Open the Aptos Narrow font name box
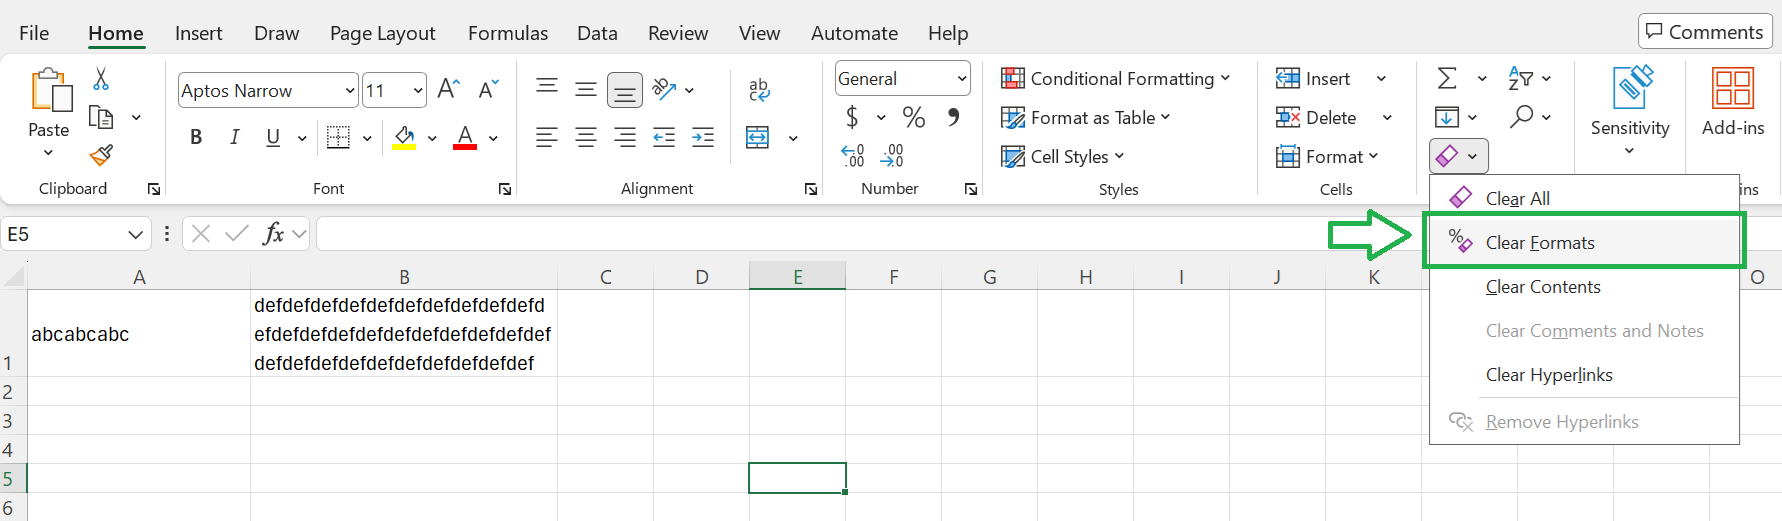Image resolution: width=1782 pixels, height=521 pixels. (x=268, y=90)
